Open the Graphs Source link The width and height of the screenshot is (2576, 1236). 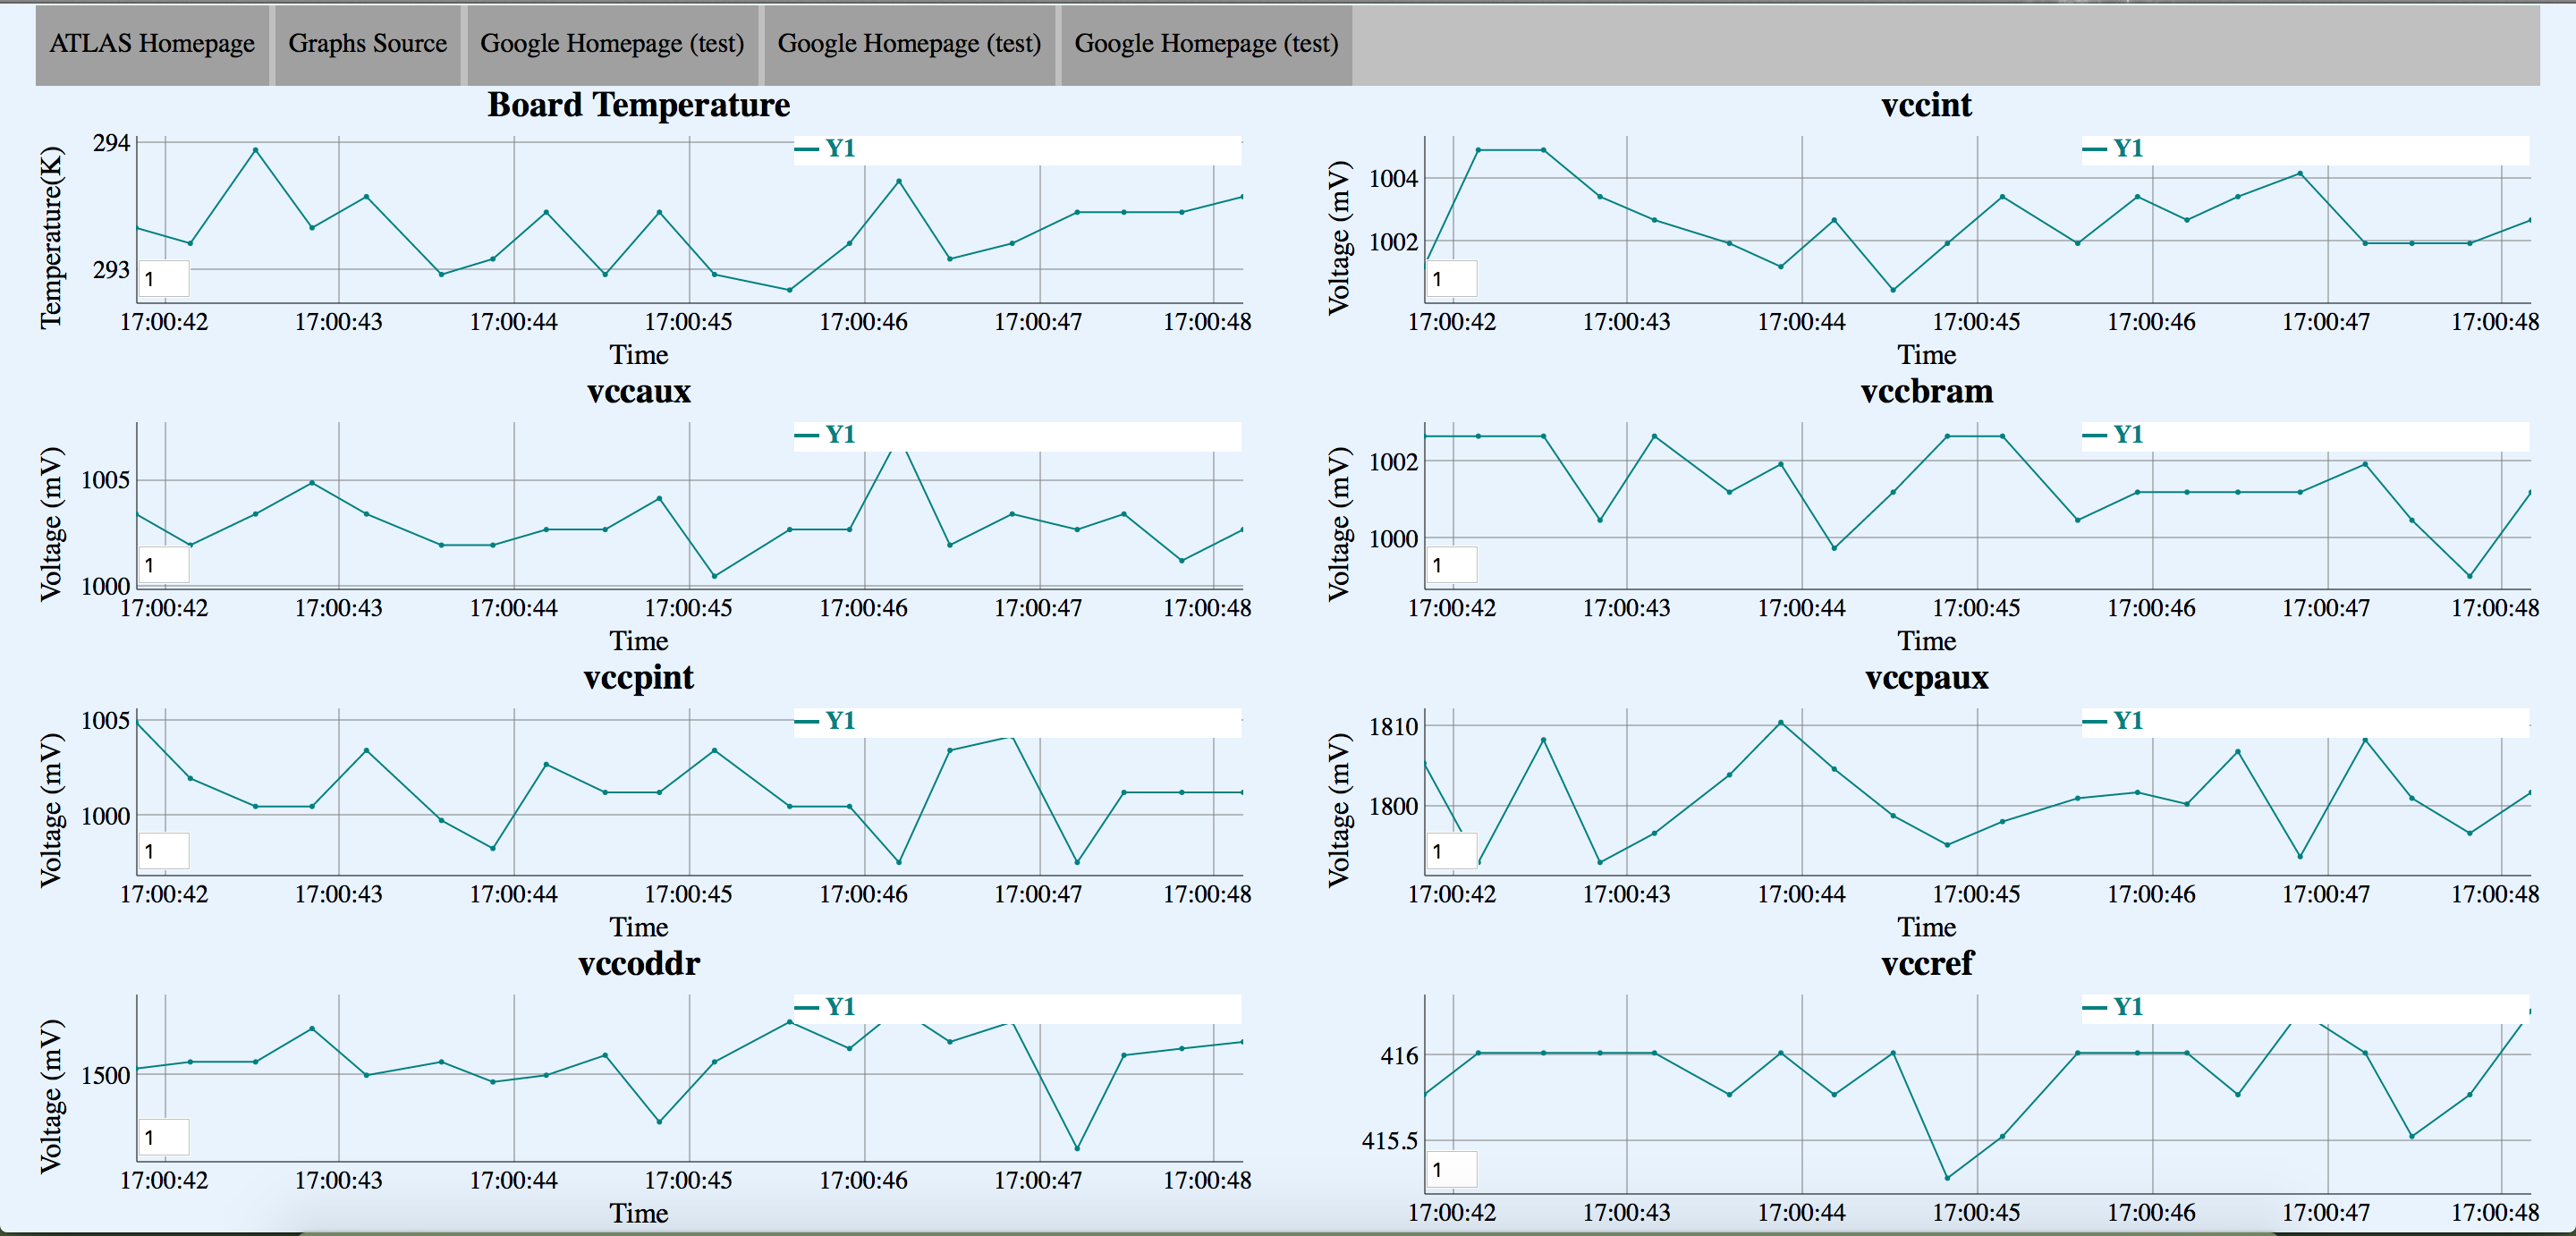tap(367, 44)
